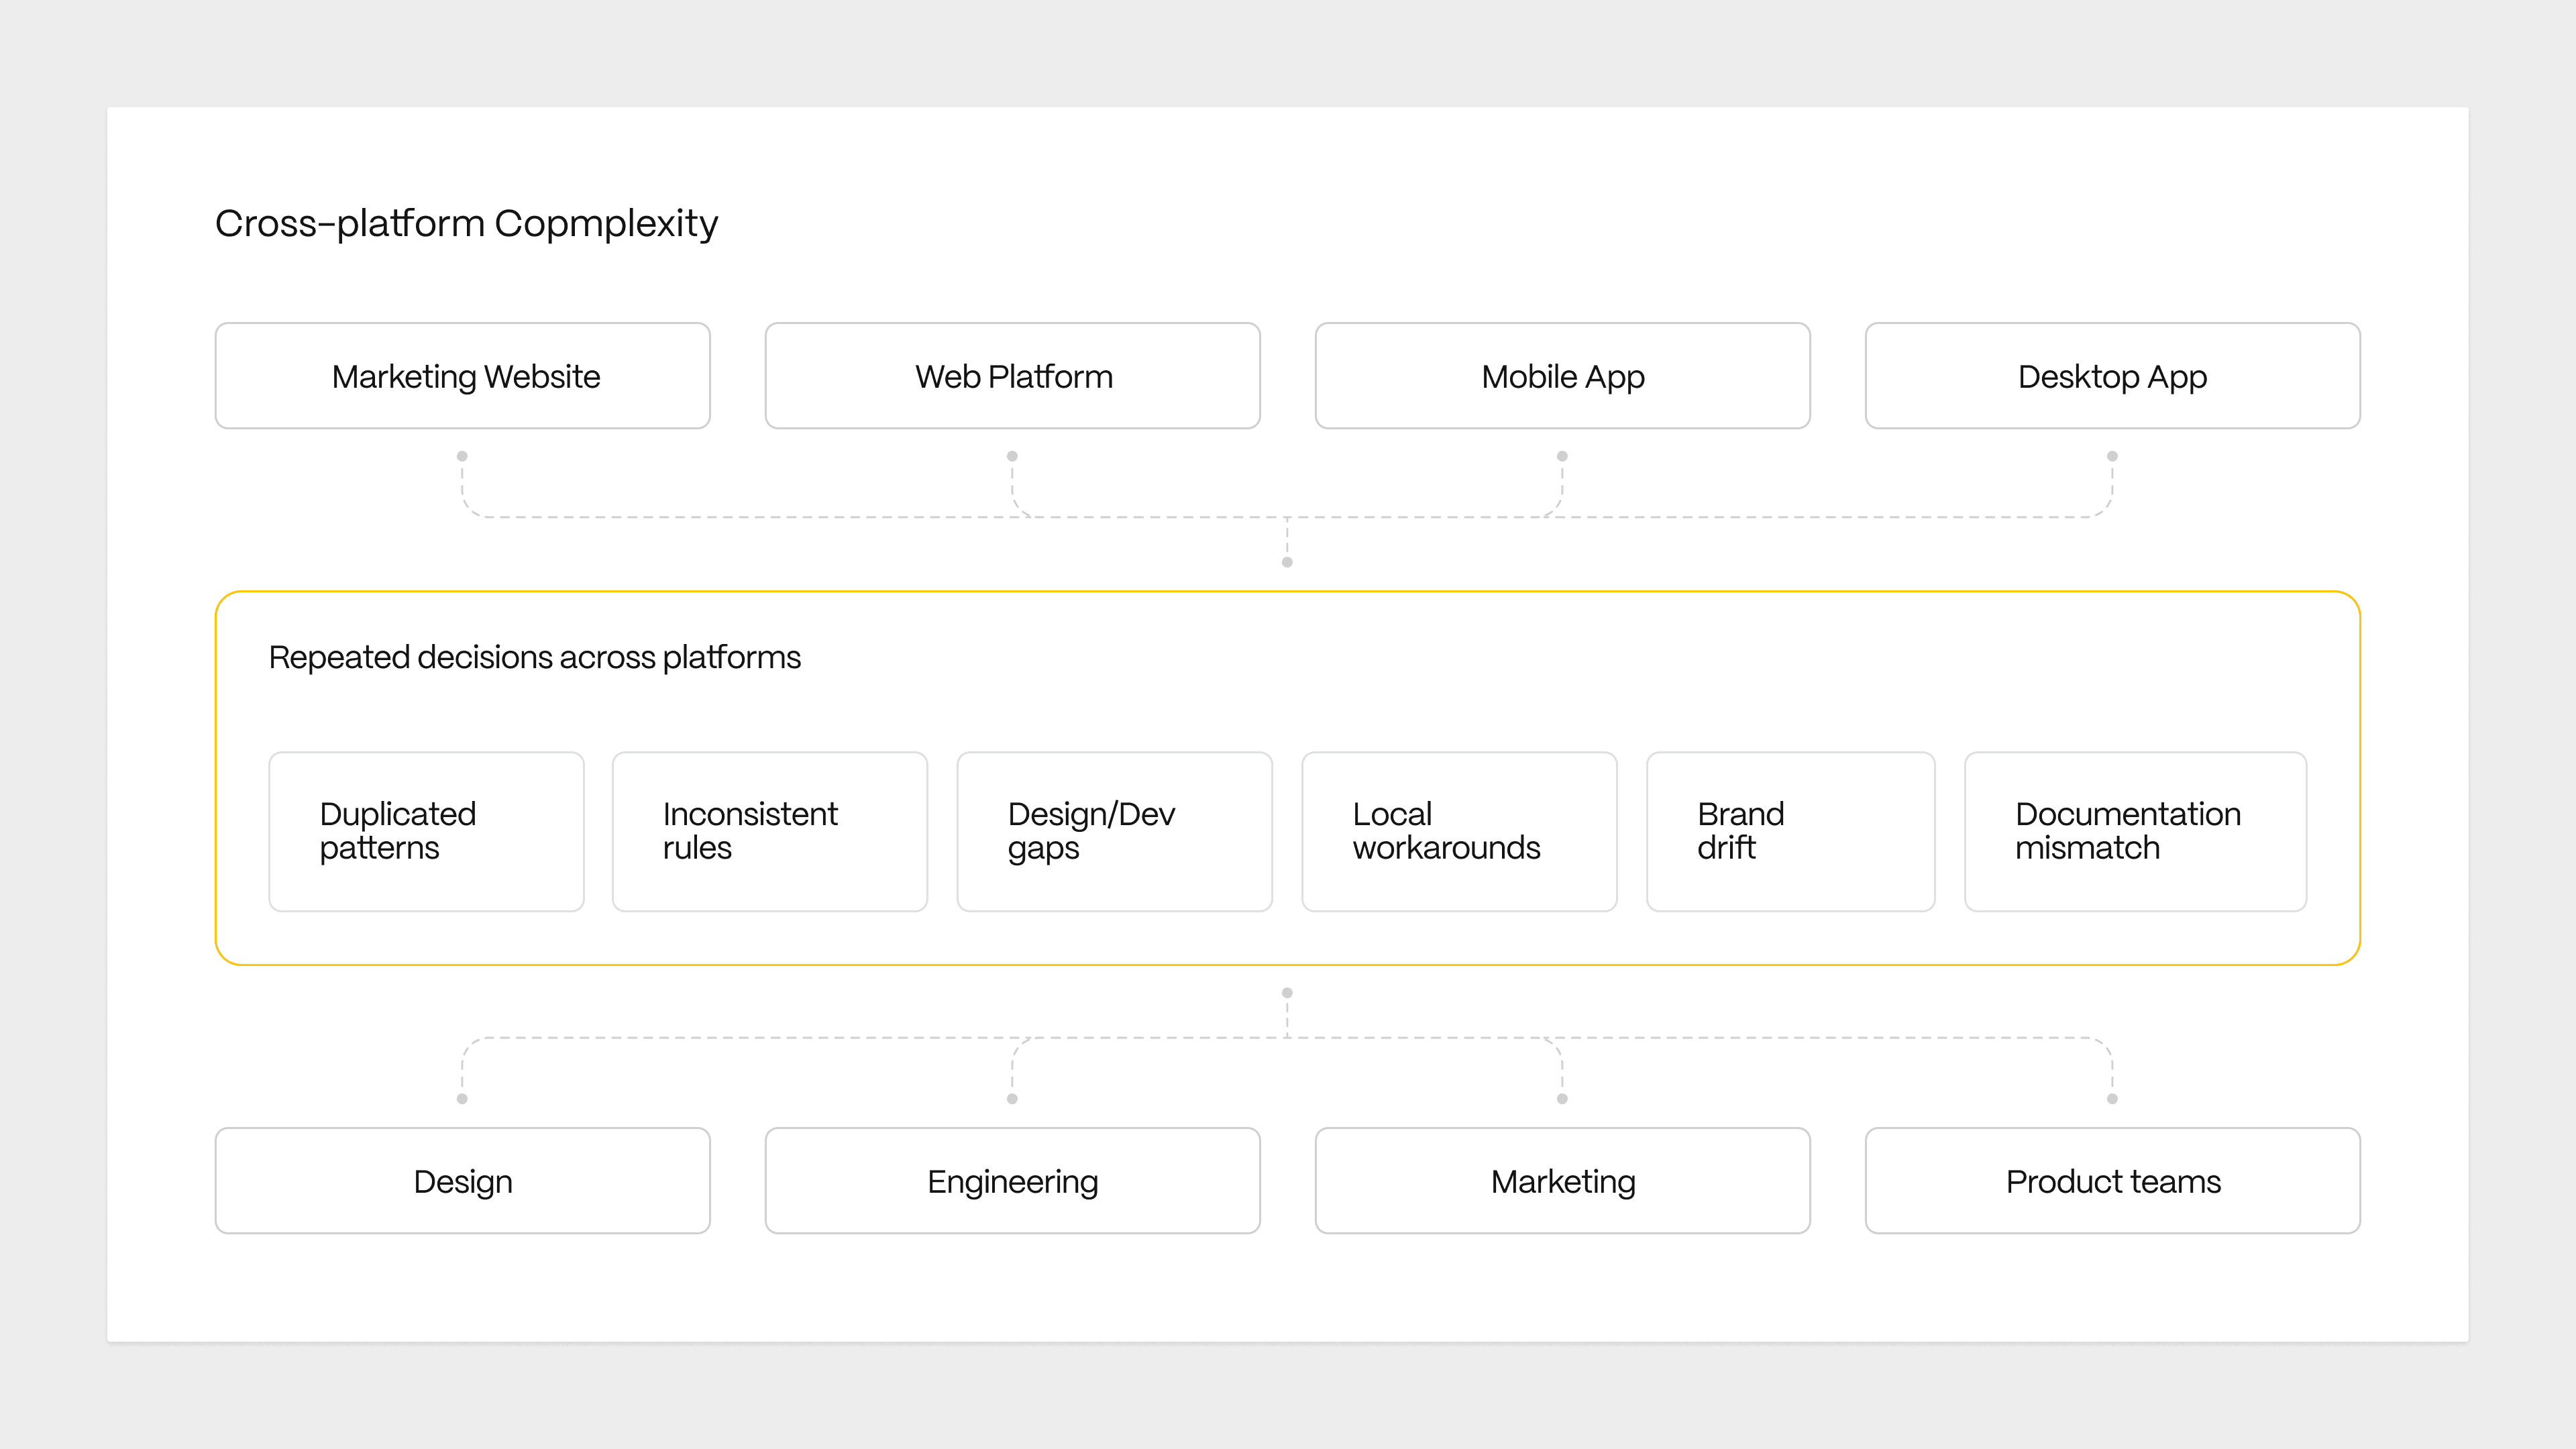The image size is (2576, 1449).
Task: Select the Local workarounds card
Action: coord(1459,831)
